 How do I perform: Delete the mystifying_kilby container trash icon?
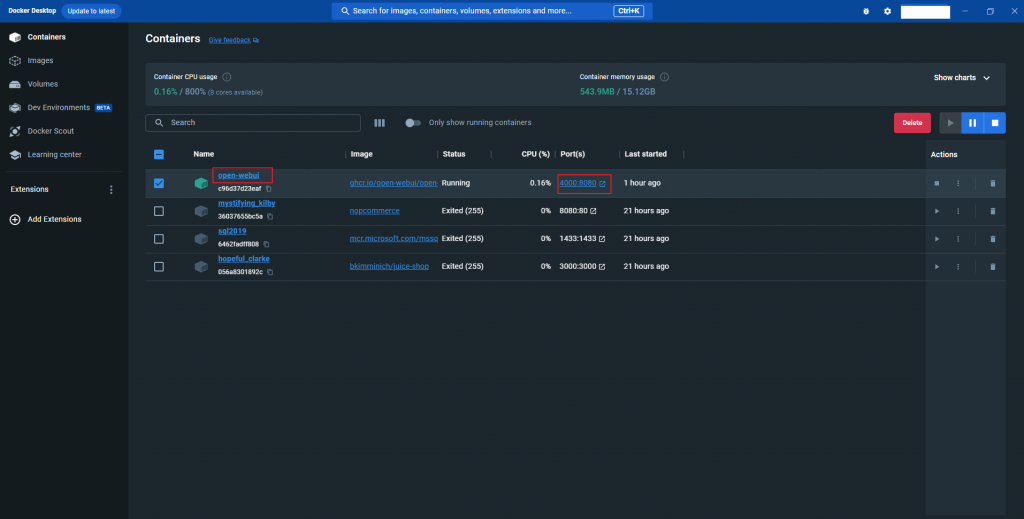click(993, 212)
